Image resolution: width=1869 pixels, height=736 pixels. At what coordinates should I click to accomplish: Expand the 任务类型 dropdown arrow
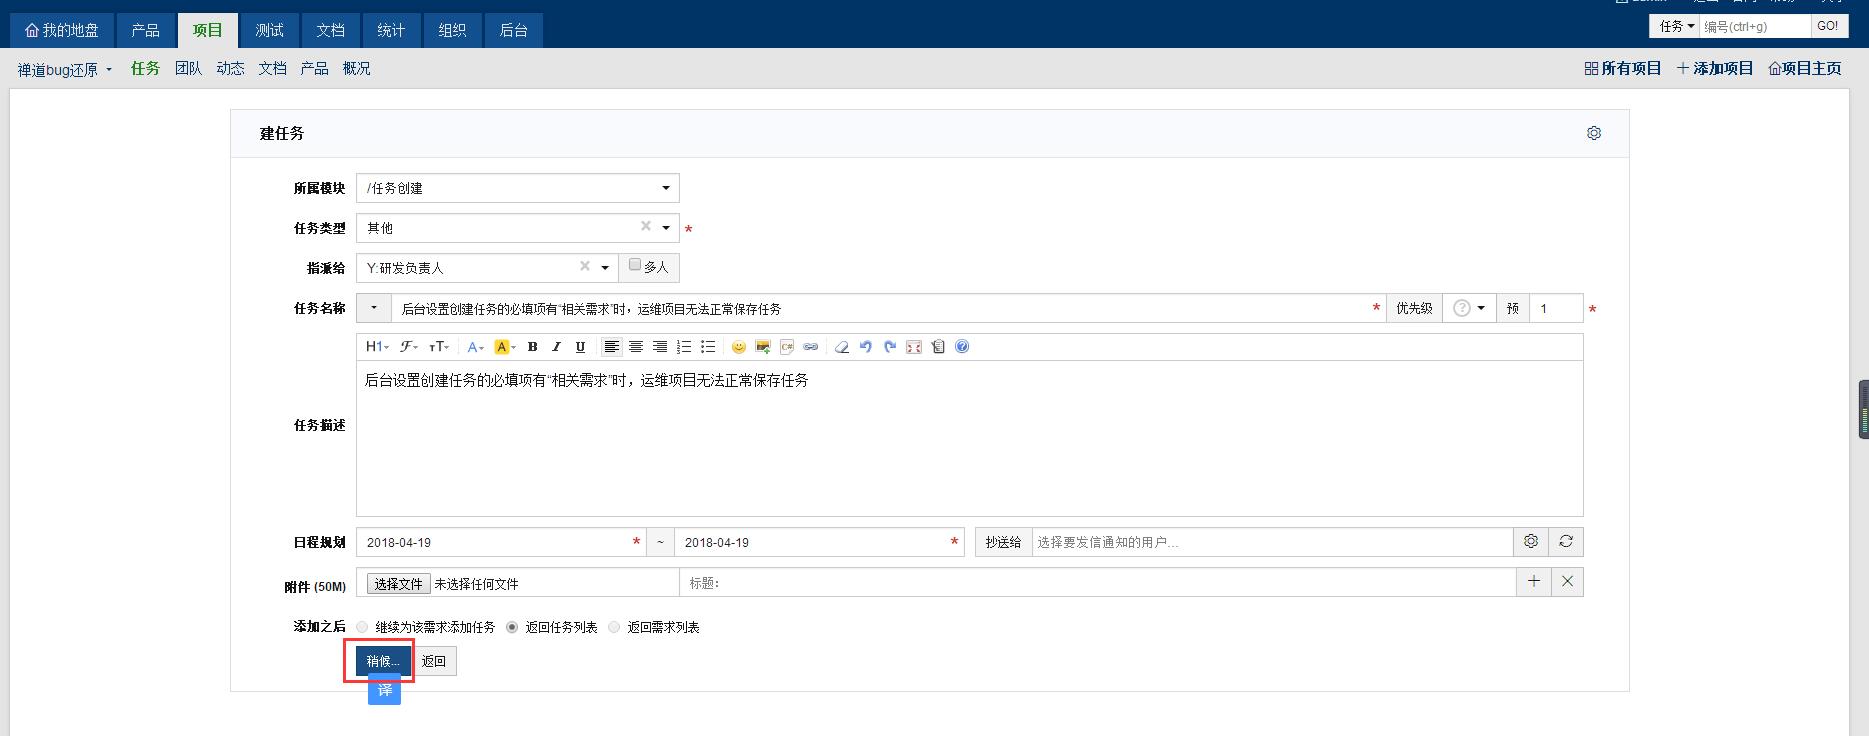coord(666,228)
